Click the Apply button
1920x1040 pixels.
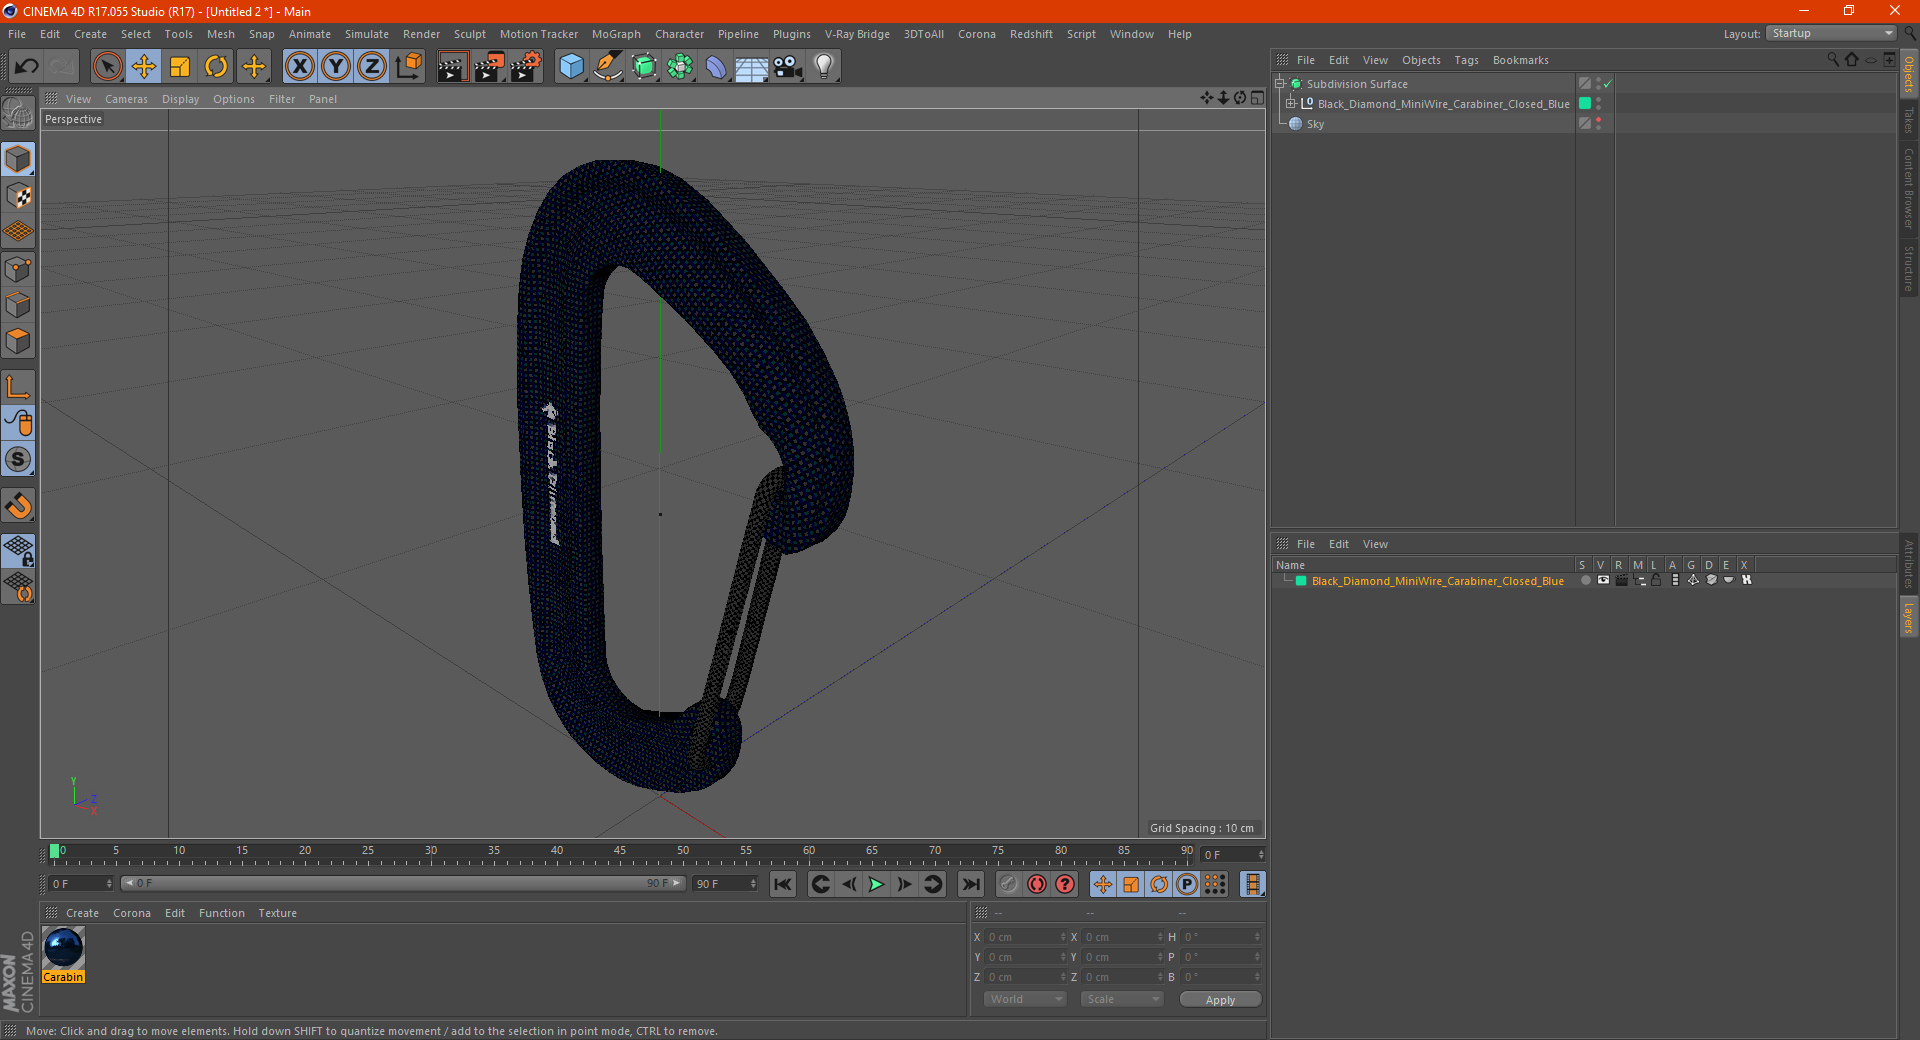[1220, 1000]
